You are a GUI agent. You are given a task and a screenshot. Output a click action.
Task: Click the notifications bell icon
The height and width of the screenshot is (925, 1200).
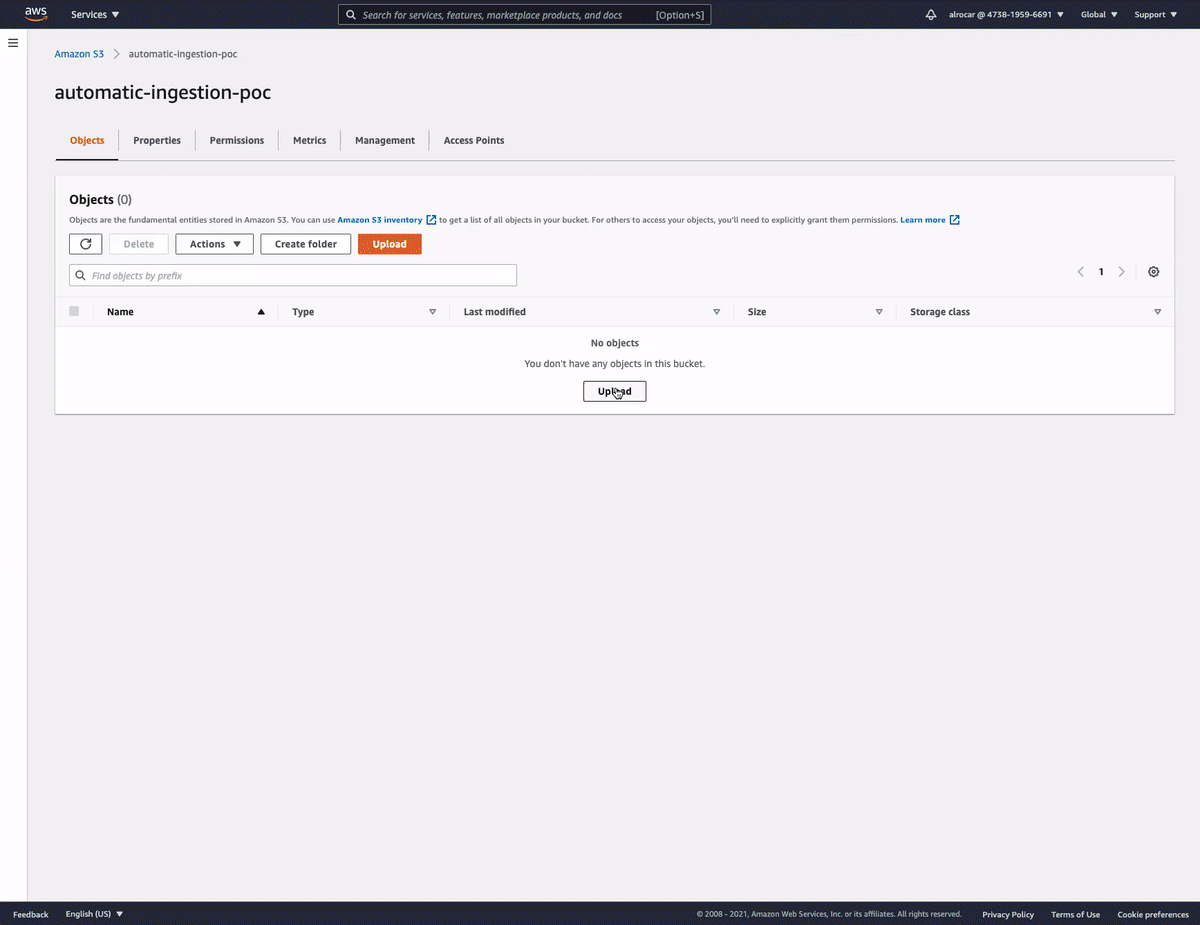tap(931, 15)
